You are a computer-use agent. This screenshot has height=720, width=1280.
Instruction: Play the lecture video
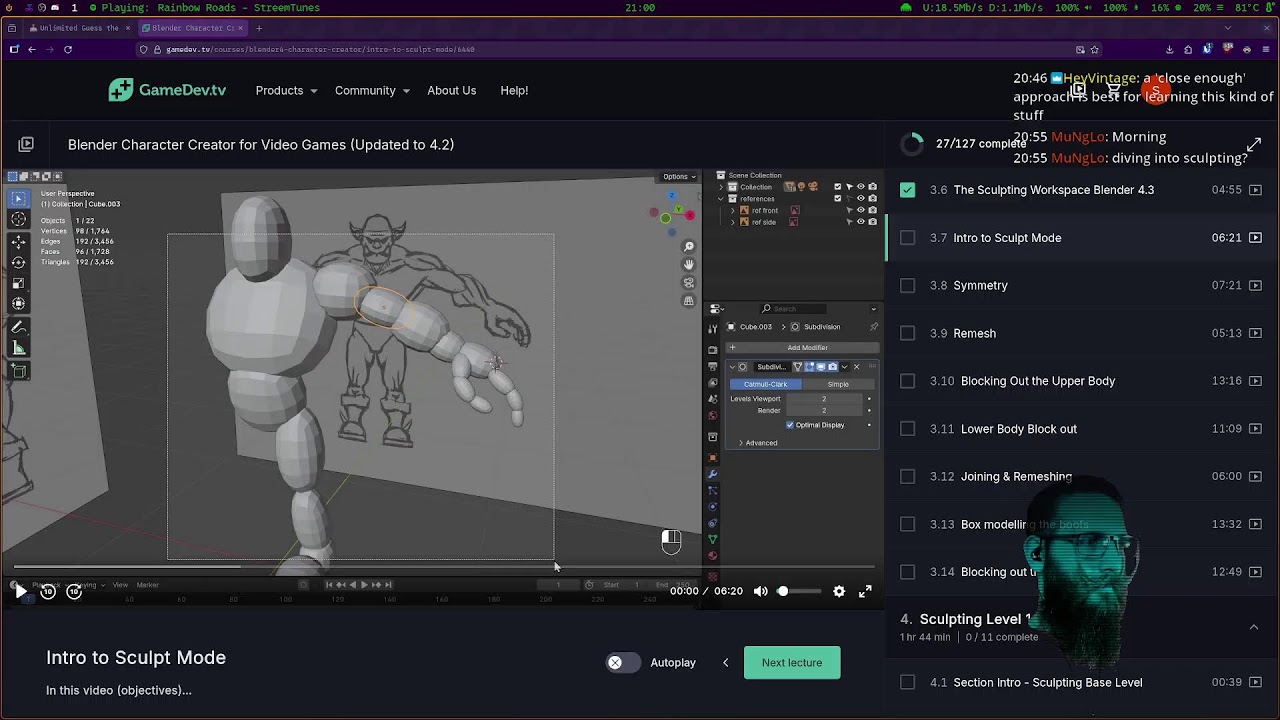pyautogui.click(x=20, y=591)
